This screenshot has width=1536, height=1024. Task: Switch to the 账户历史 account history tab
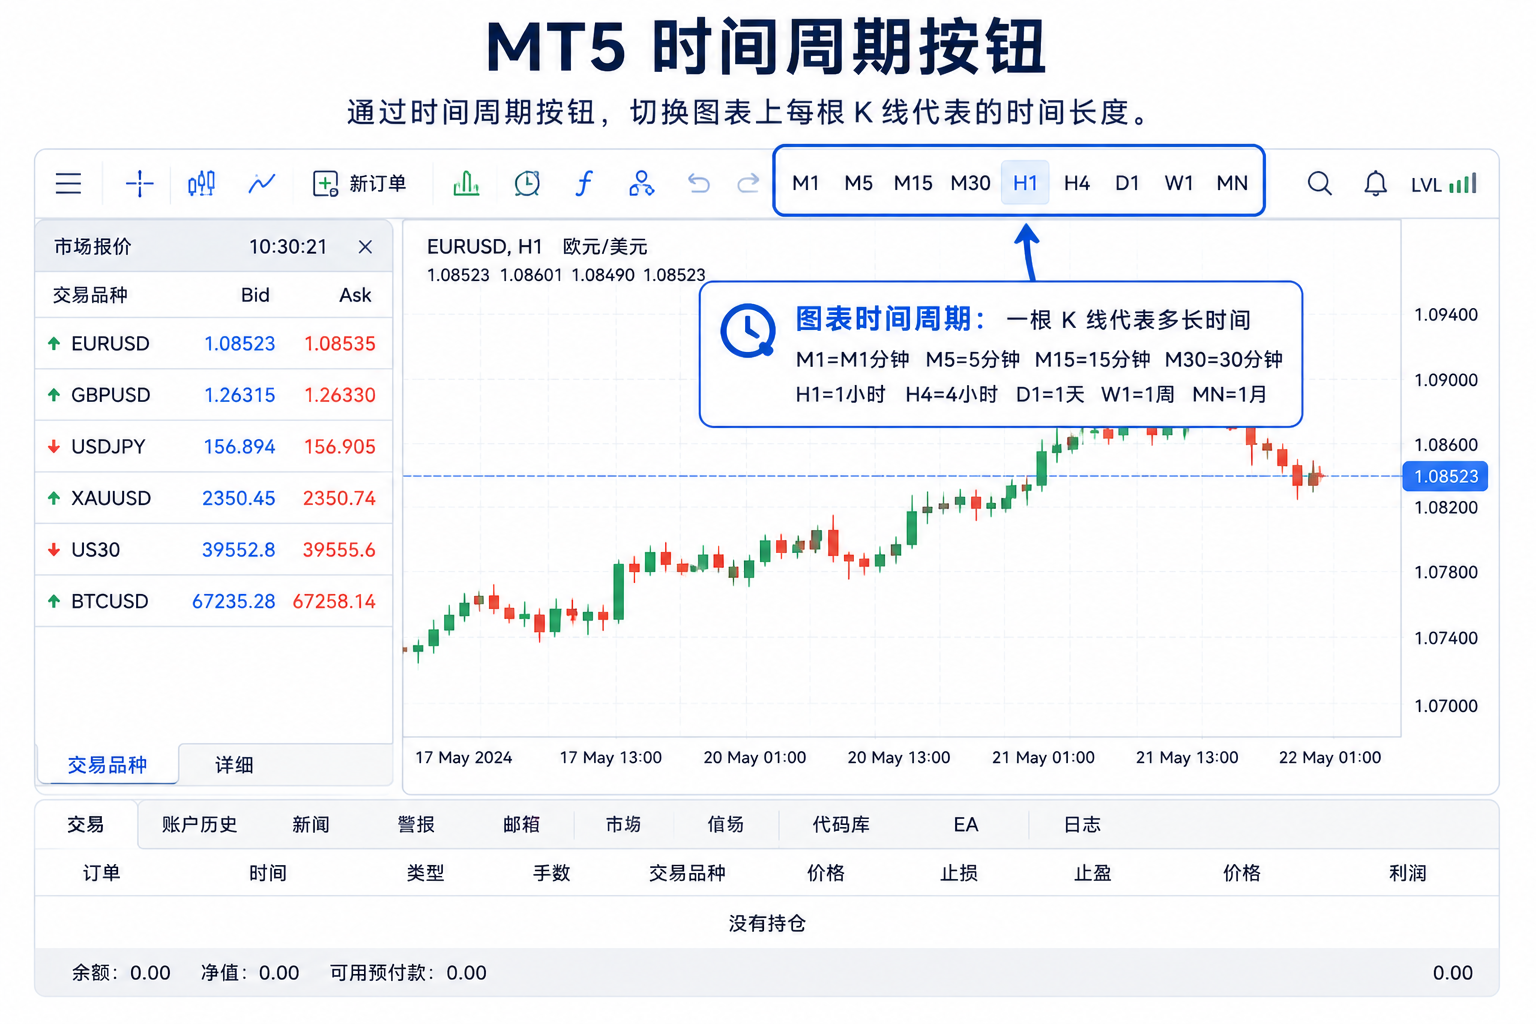(x=199, y=825)
